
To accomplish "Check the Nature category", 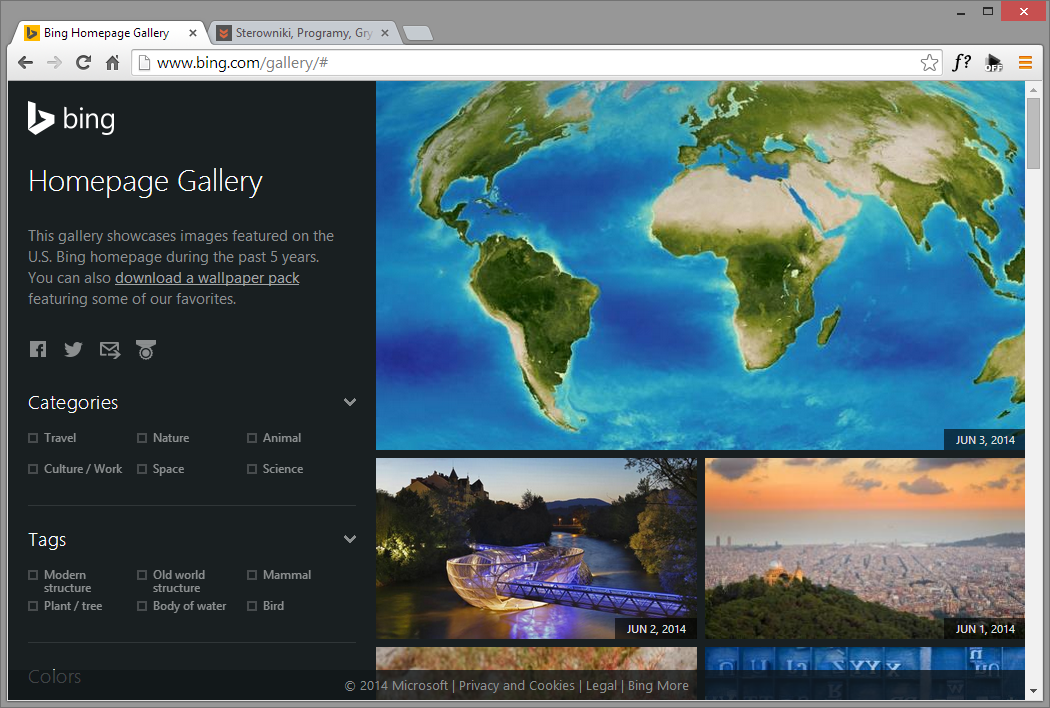I will (x=142, y=438).
